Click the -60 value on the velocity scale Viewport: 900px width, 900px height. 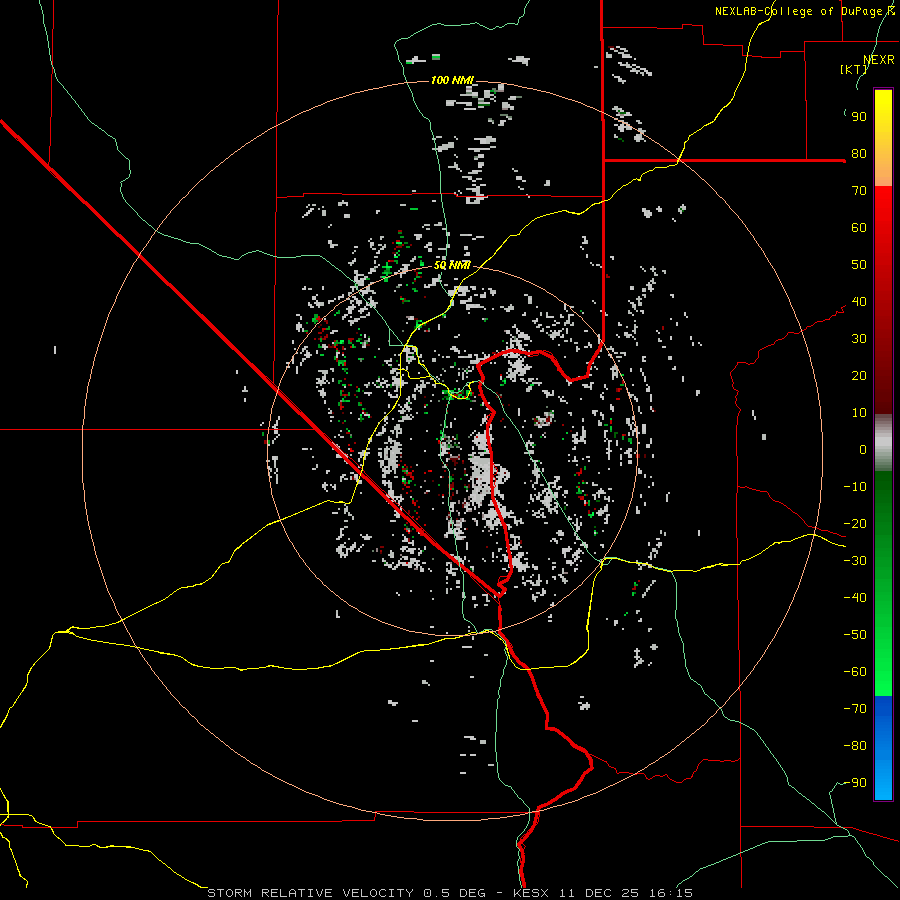[x=855, y=672]
